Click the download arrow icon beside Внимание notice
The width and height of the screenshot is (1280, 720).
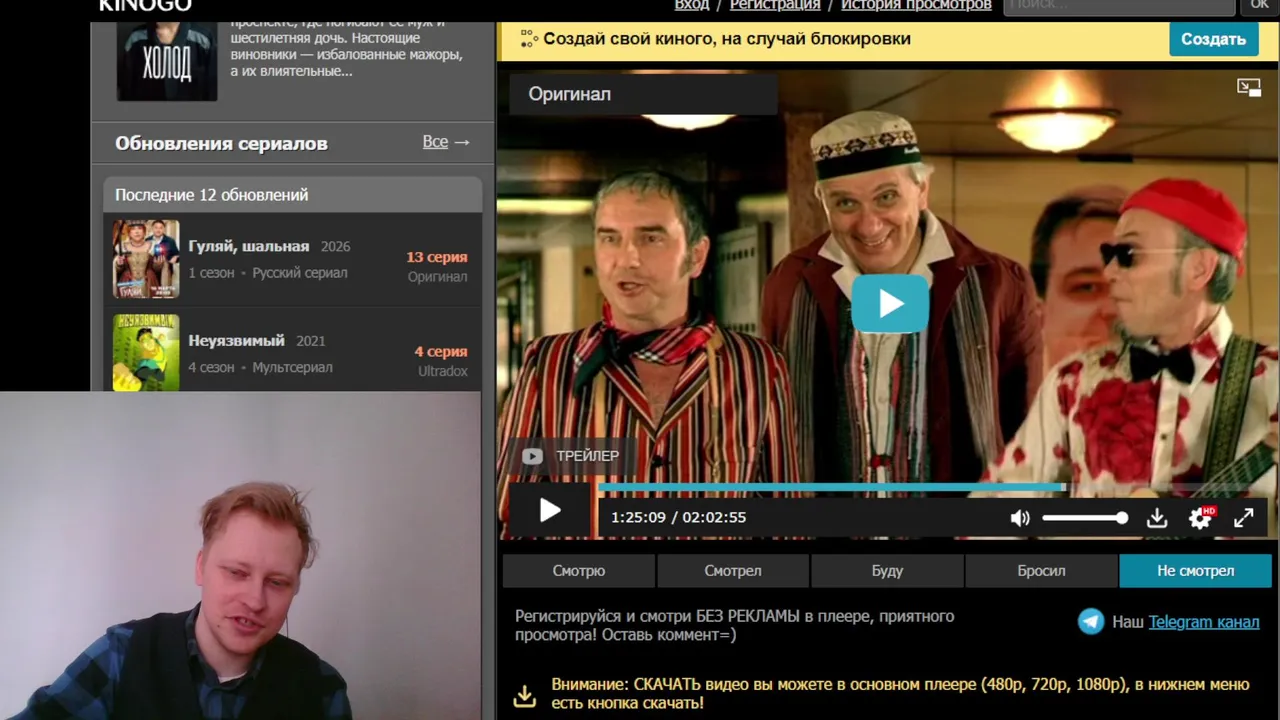pyautogui.click(x=525, y=695)
